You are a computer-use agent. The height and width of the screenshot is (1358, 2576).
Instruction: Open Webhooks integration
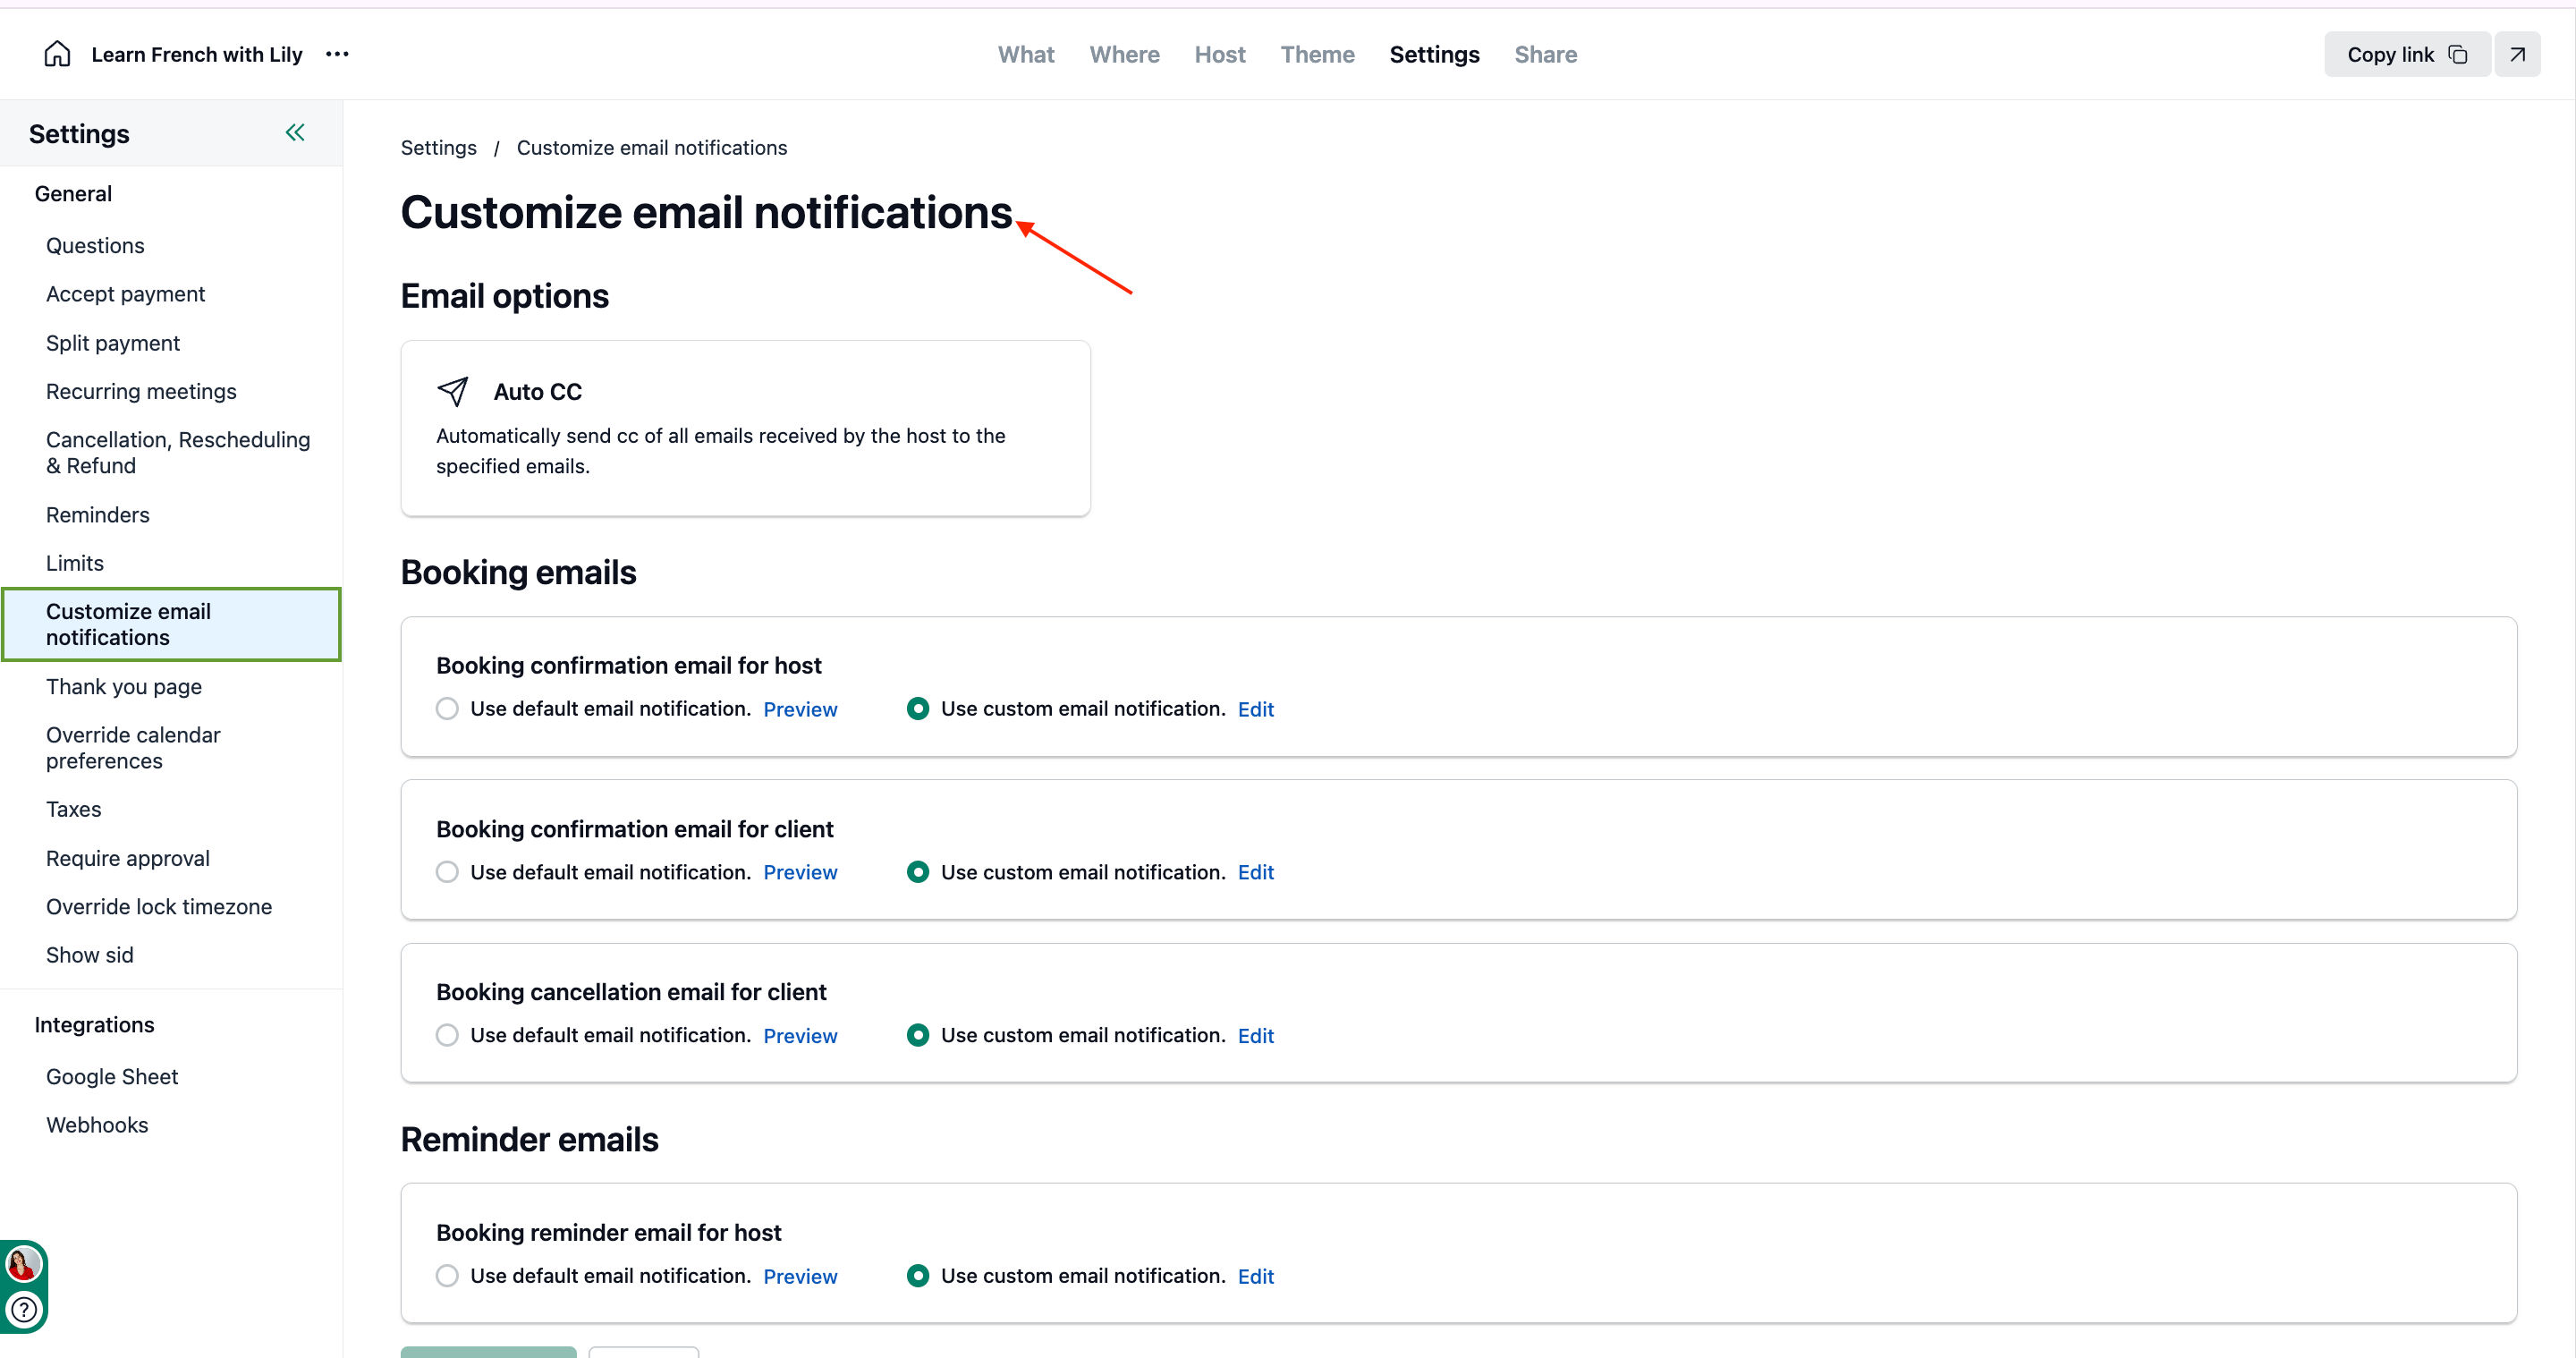click(97, 1124)
